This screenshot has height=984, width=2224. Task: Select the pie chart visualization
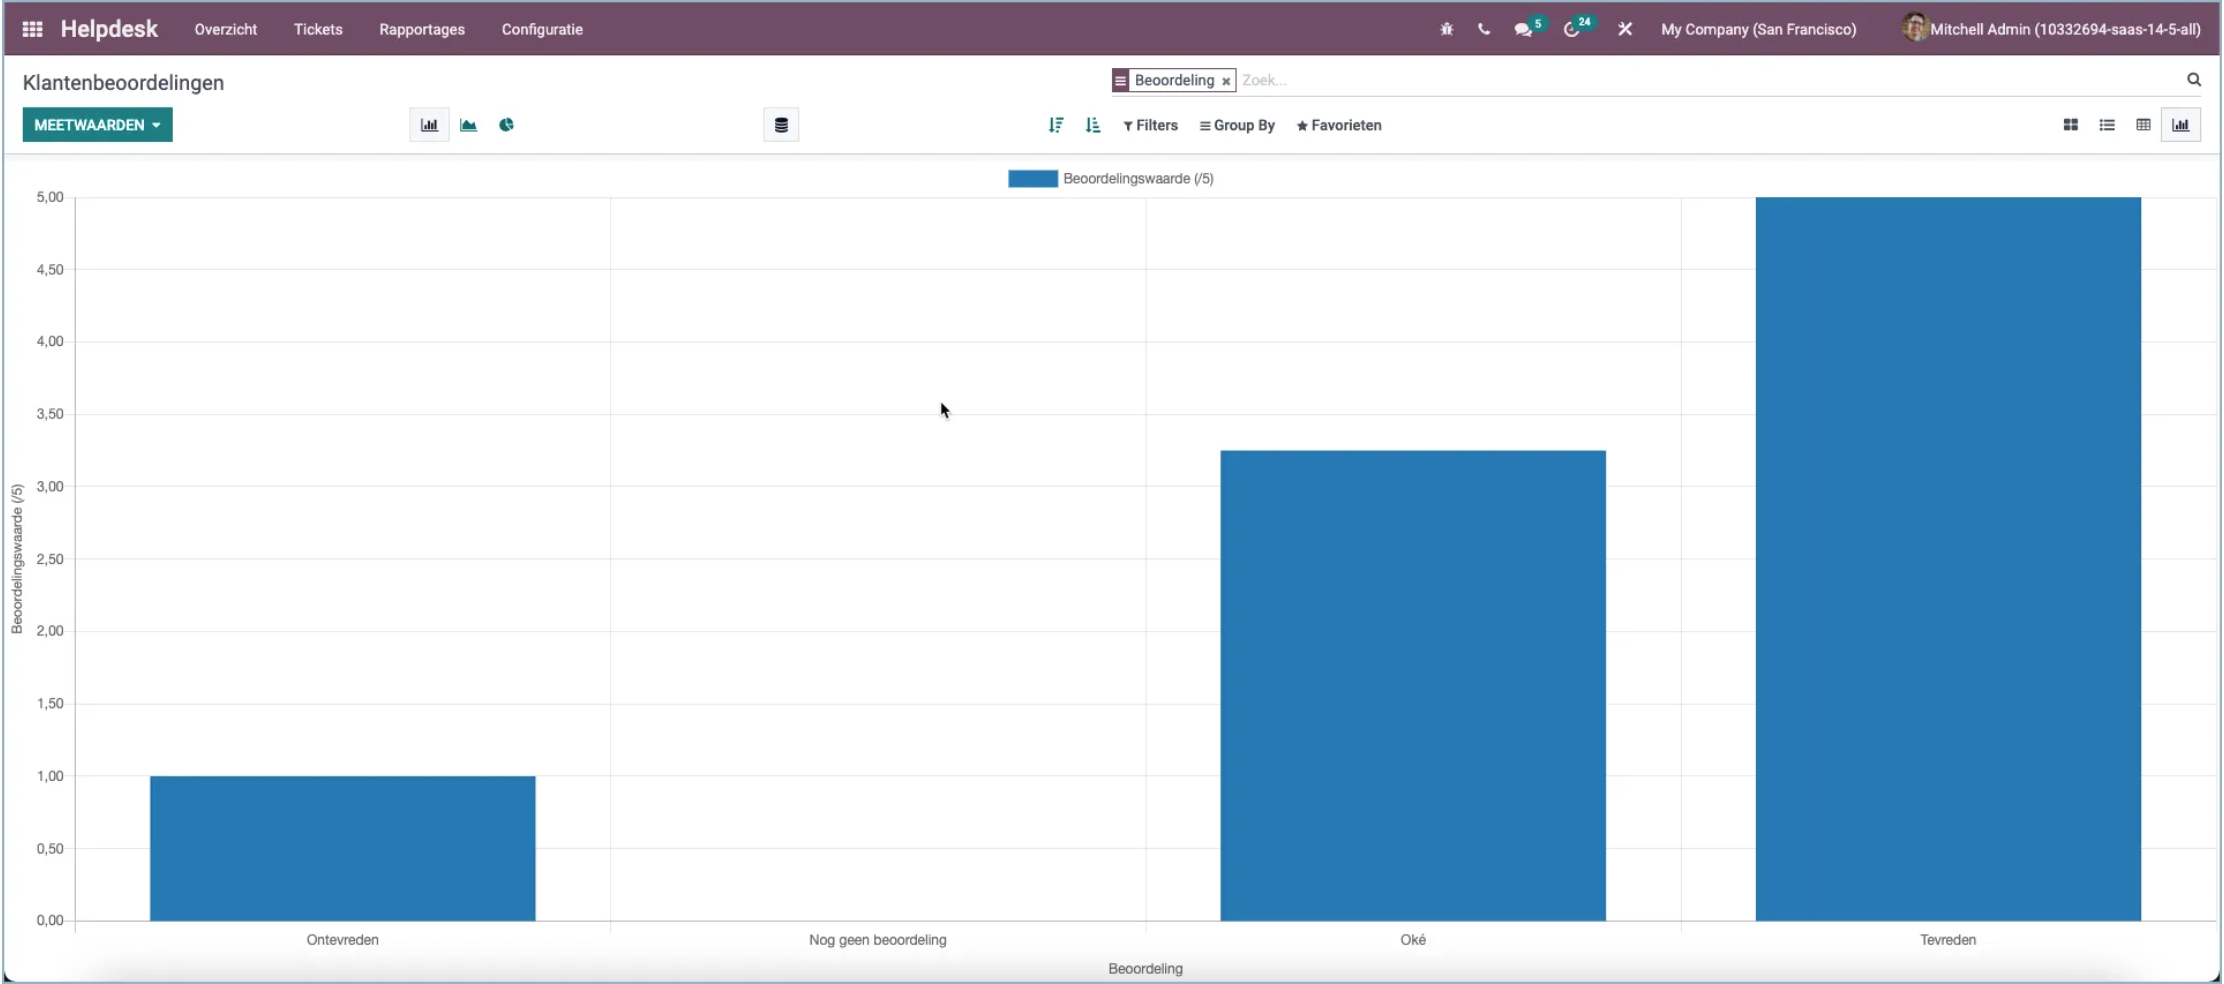tap(507, 125)
